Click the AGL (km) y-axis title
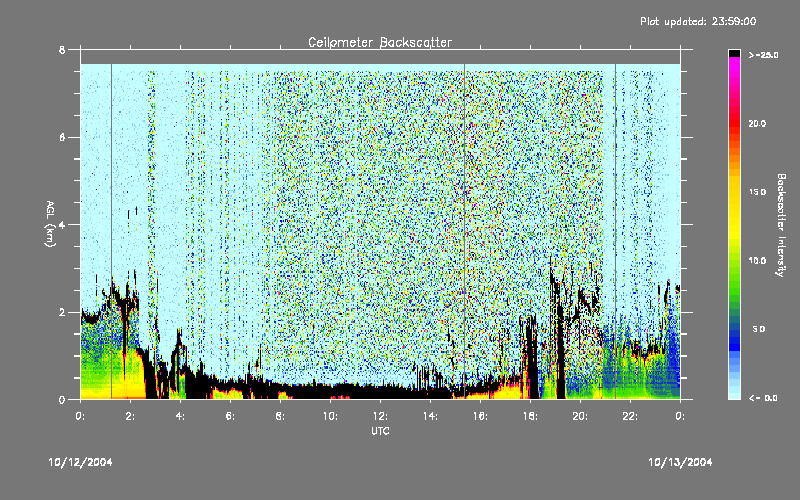Image resolution: width=800 pixels, height=500 pixels. (x=50, y=223)
